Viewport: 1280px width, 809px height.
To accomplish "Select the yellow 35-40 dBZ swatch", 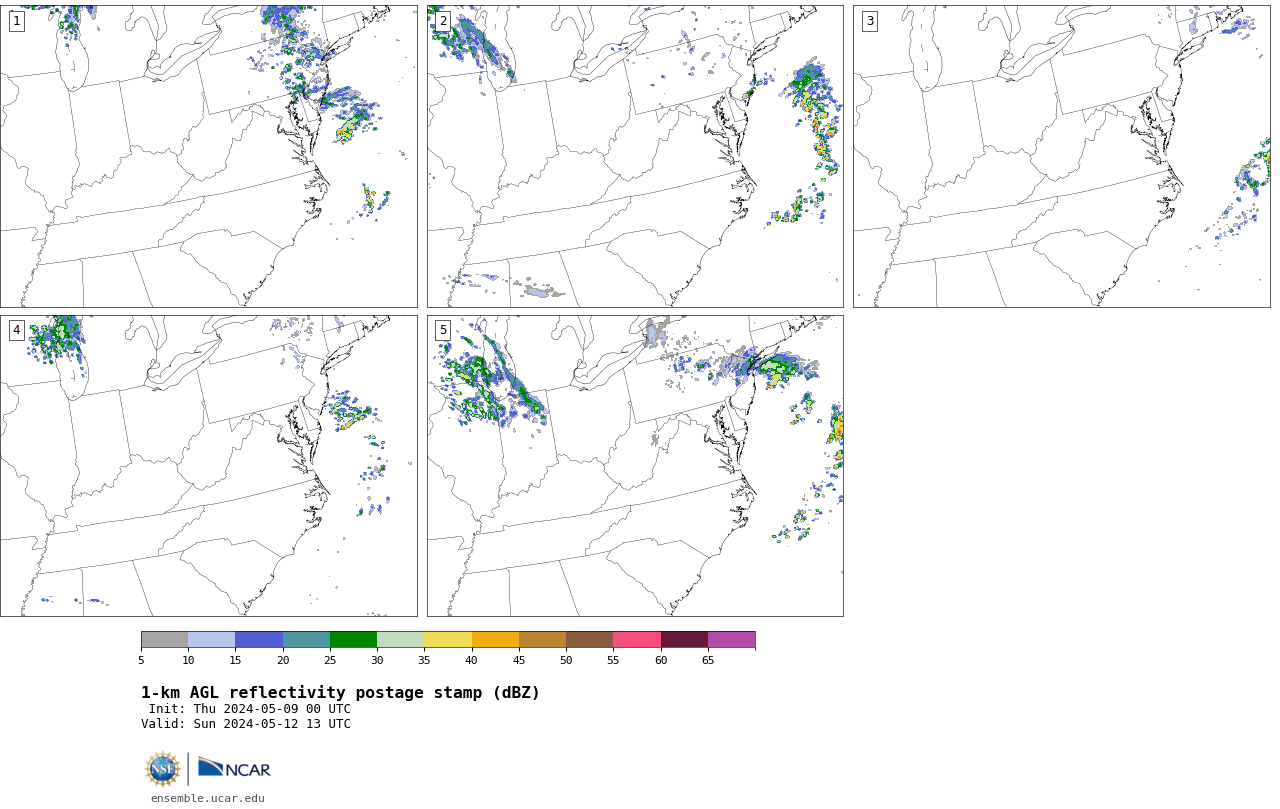I will coord(448,640).
